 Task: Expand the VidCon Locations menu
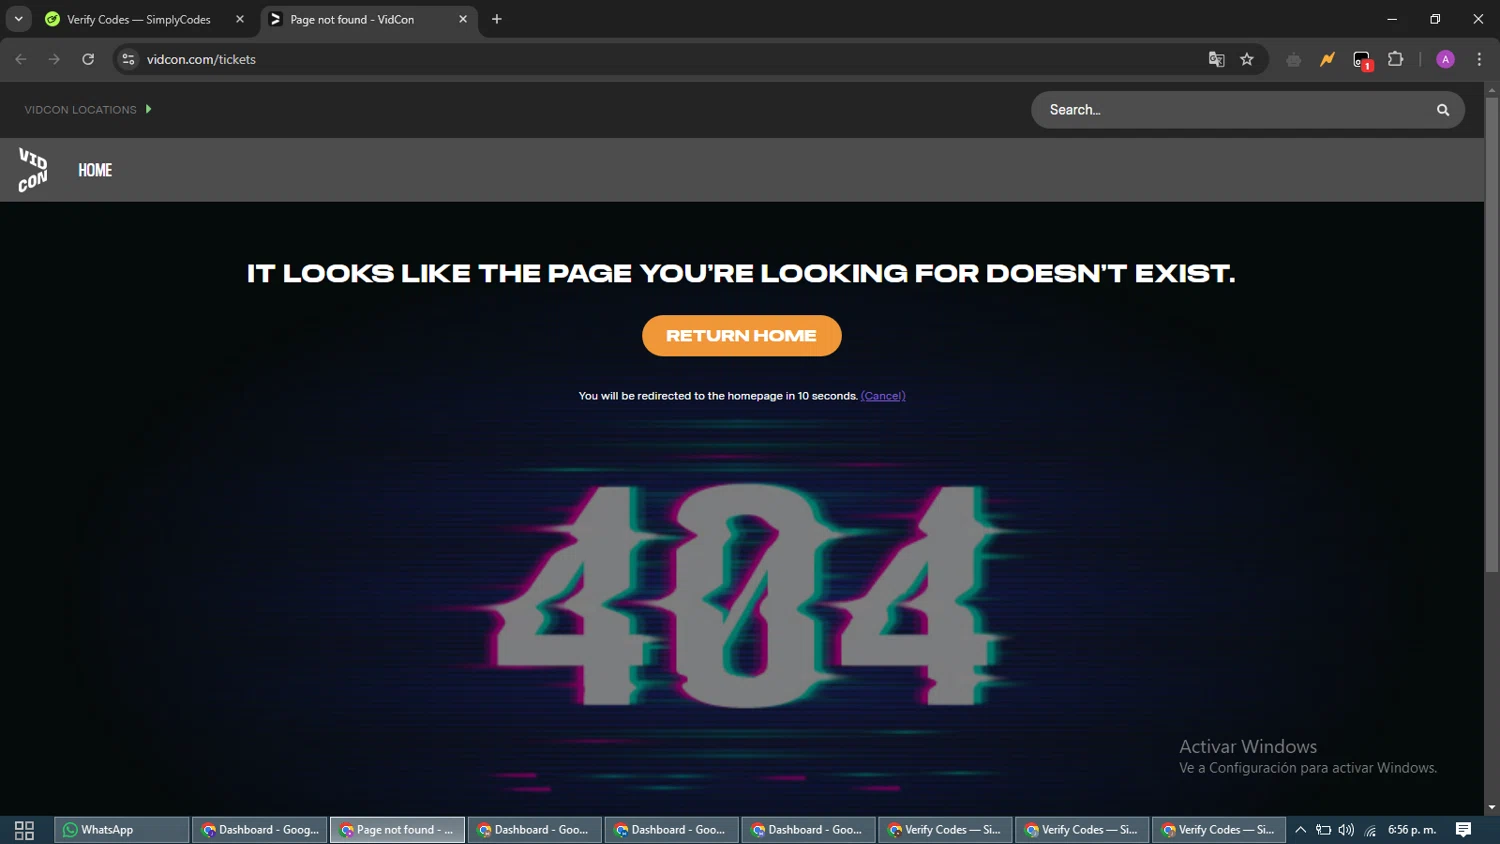[88, 110]
